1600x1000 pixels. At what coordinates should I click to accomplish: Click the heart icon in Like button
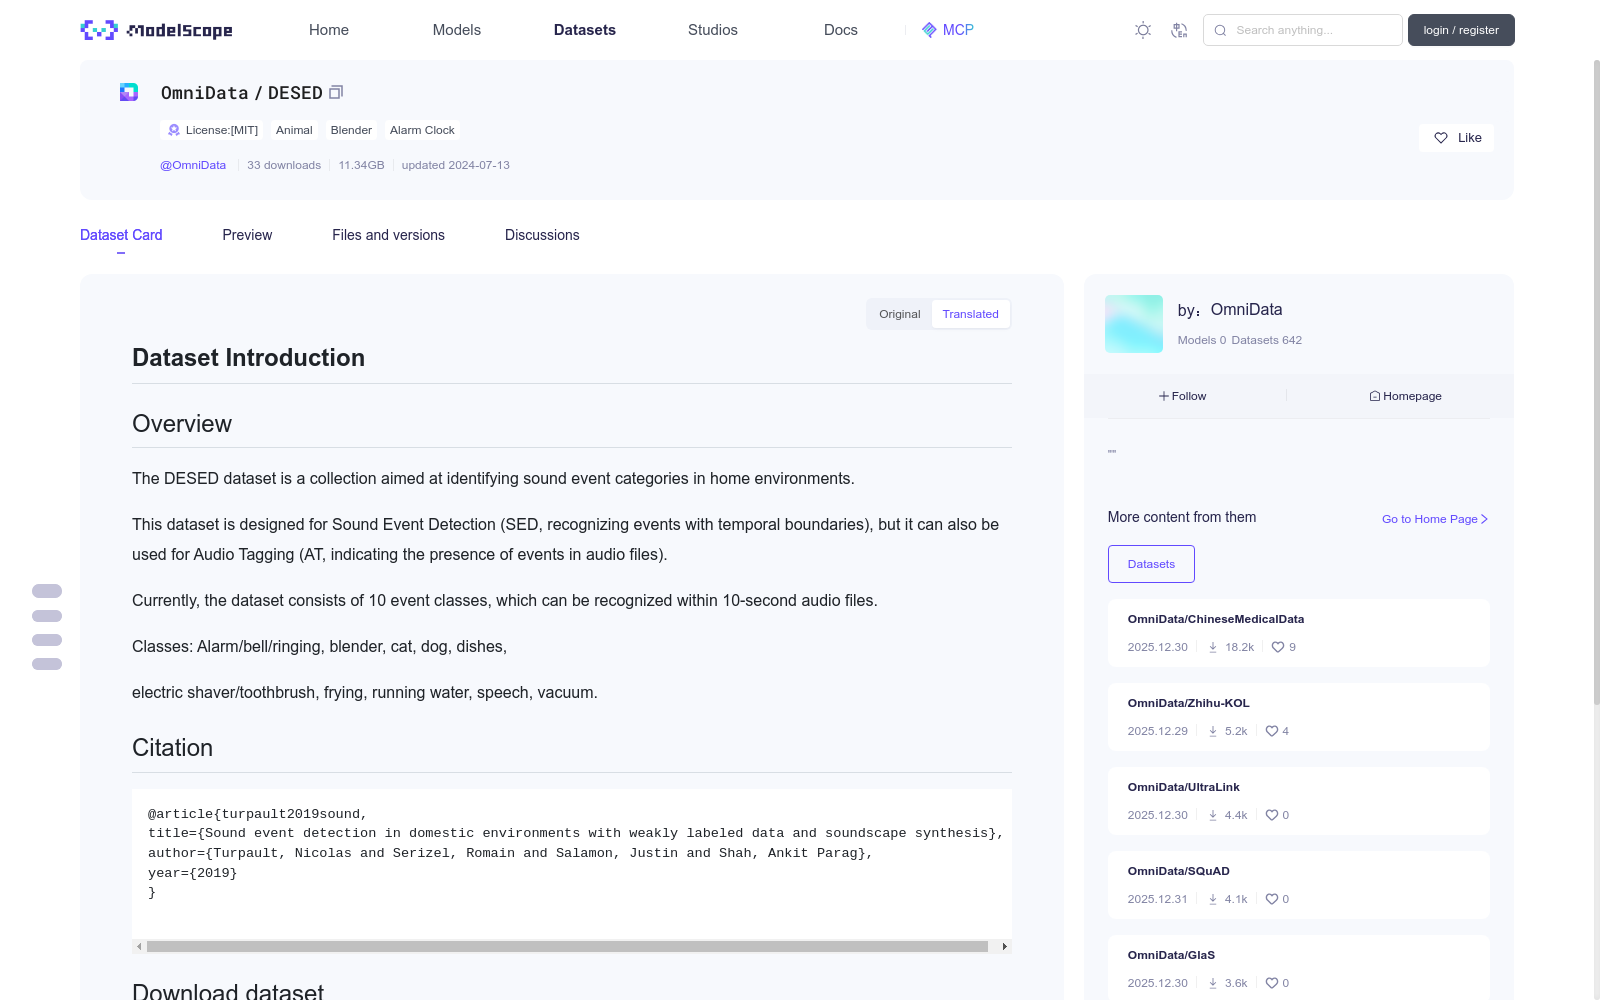point(1441,138)
